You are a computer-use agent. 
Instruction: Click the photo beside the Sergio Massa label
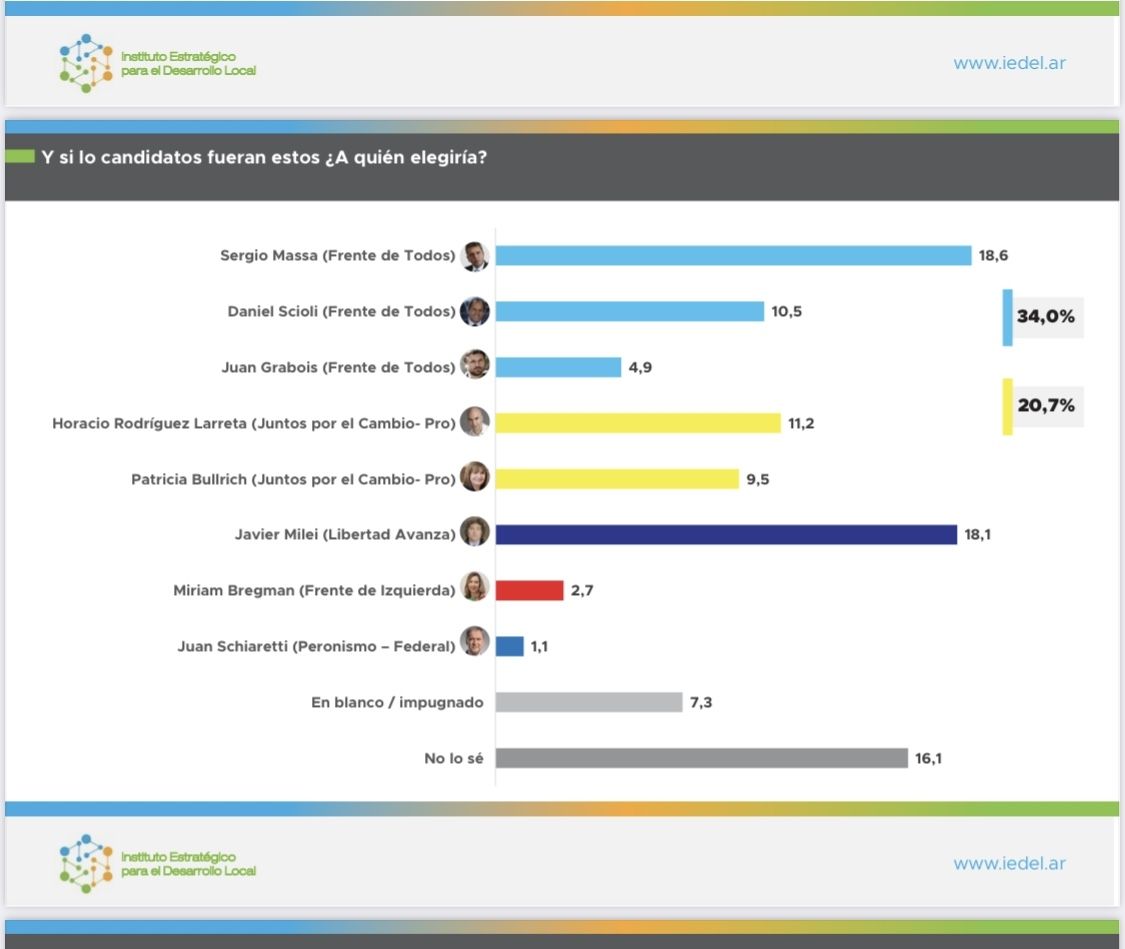click(x=474, y=256)
